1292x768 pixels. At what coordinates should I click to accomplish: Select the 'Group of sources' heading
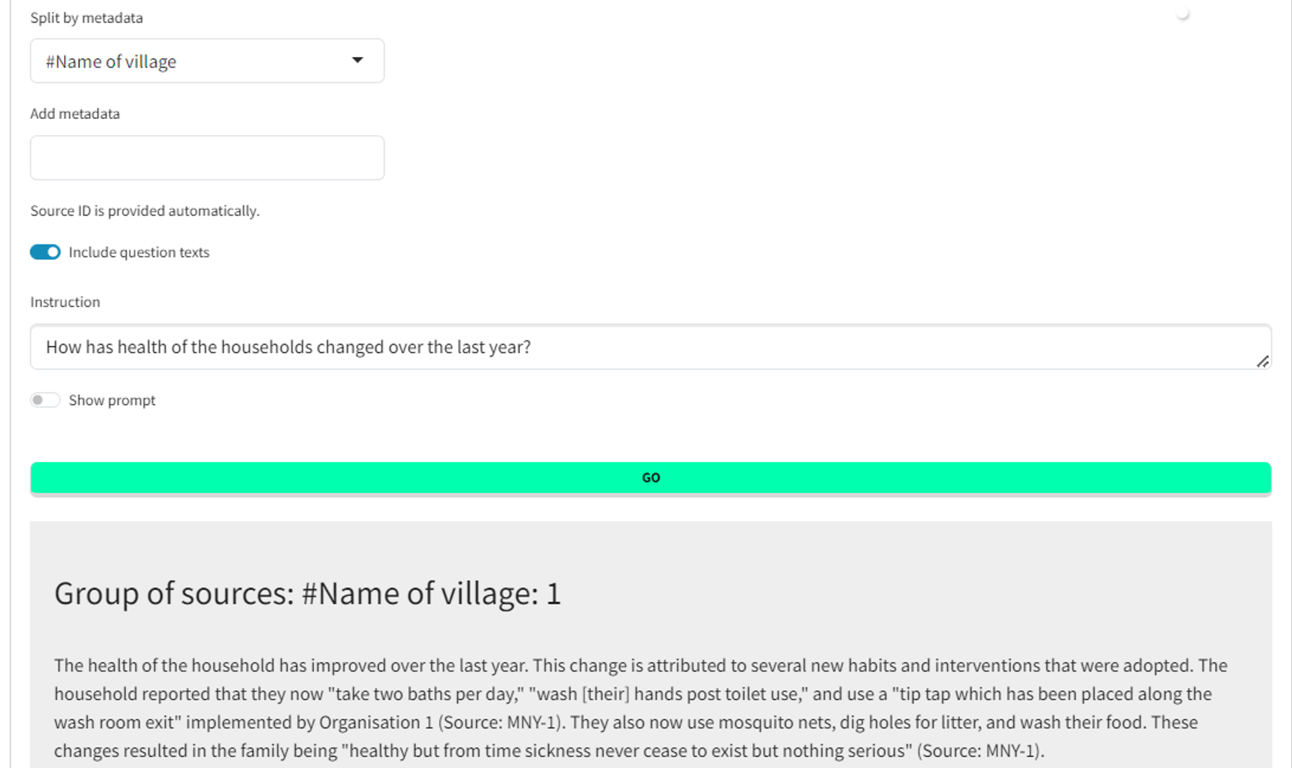[x=307, y=594]
